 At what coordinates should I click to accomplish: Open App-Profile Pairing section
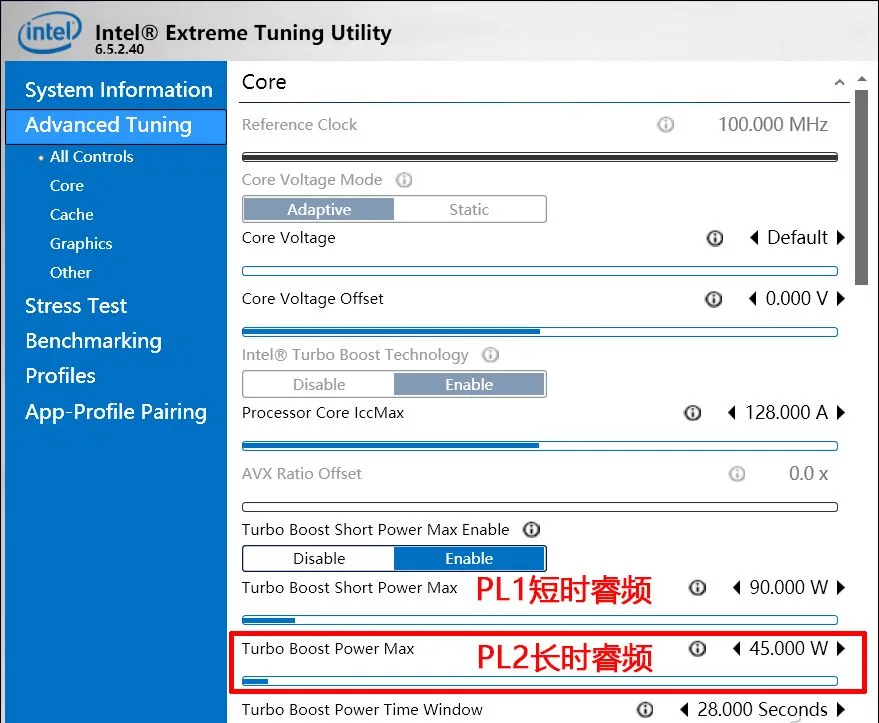[116, 412]
